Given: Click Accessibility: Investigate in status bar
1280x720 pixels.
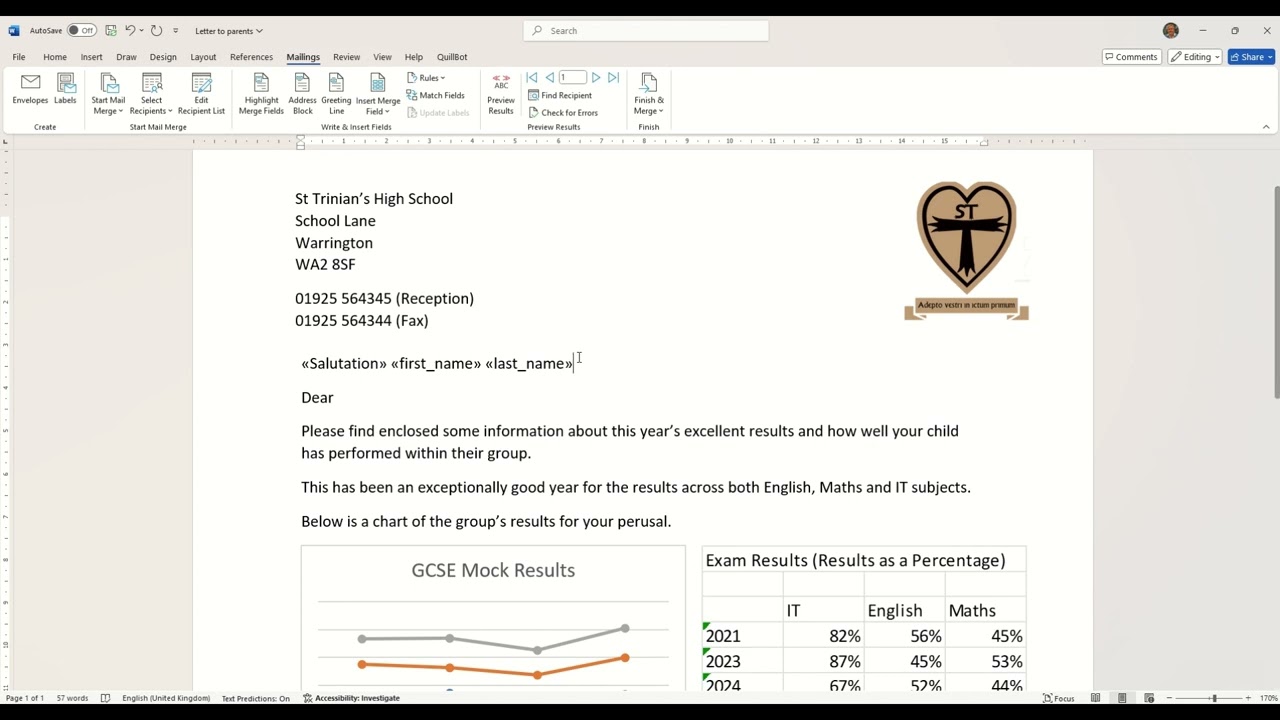Looking at the screenshot, I should (351, 698).
